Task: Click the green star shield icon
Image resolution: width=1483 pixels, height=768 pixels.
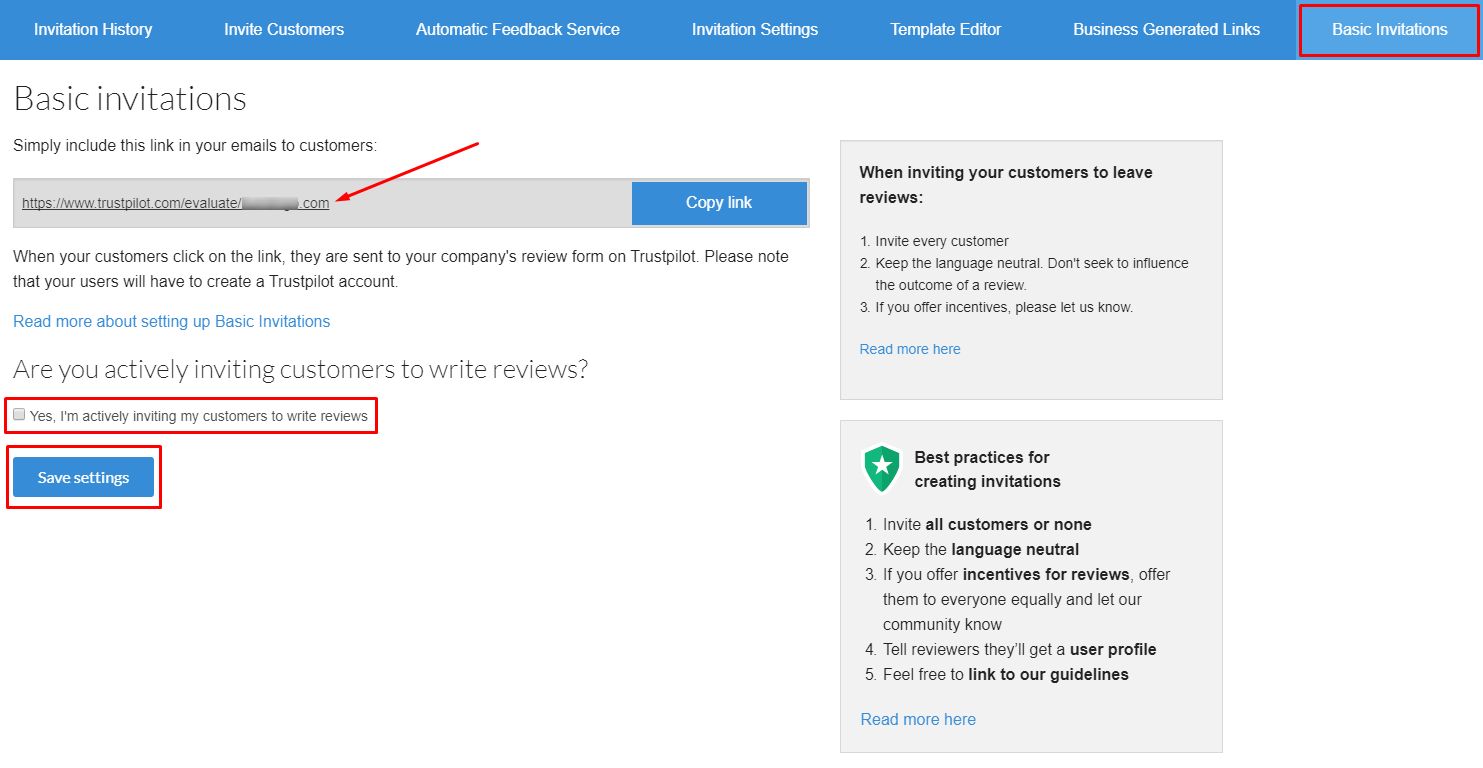Action: click(881, 468)
